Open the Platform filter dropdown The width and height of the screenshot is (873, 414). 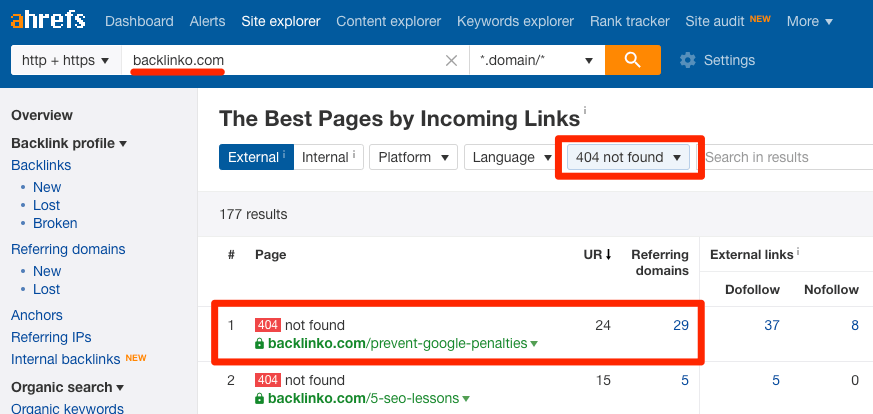413,157
